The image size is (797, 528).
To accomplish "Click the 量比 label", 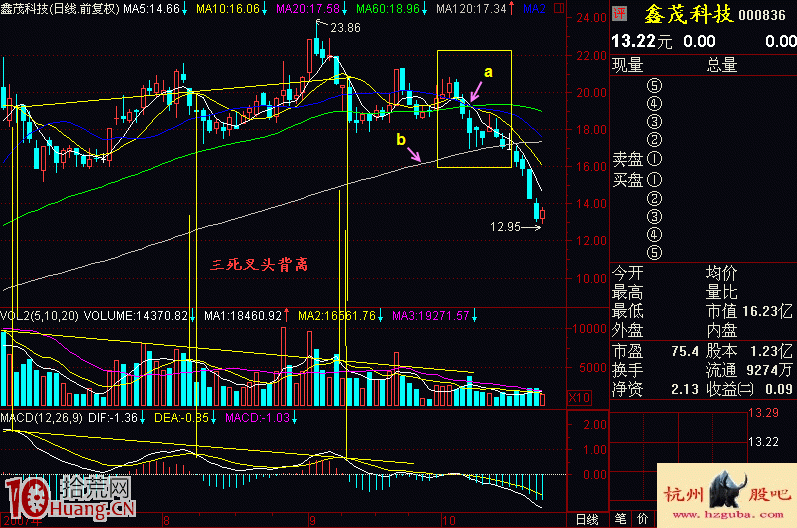I will click(721, 292).
